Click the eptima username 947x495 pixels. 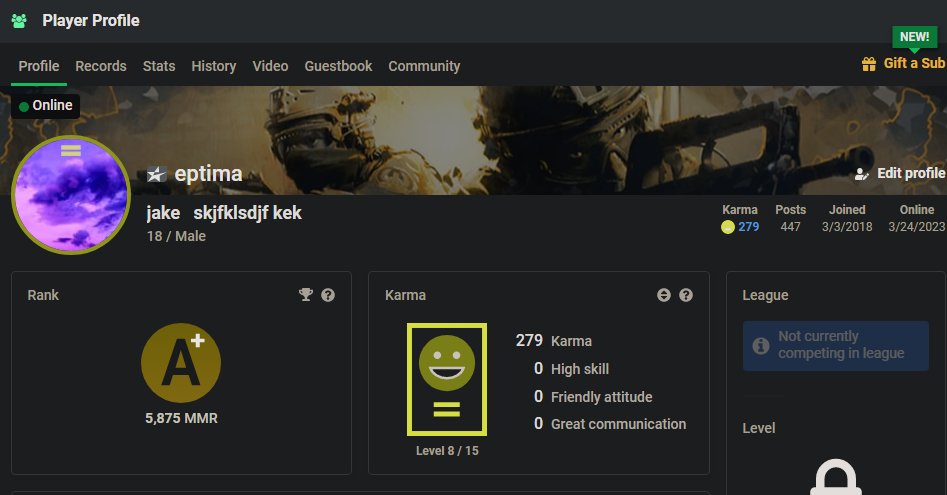[x=208, y=174]
